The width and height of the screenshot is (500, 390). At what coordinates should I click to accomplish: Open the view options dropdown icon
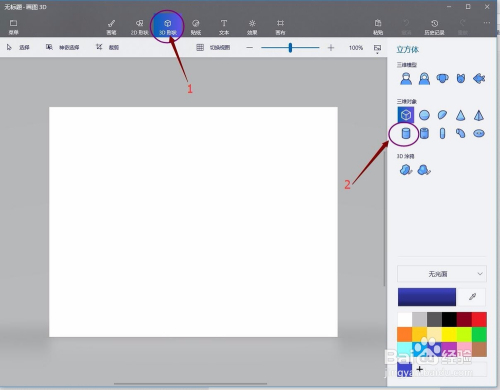pyautogui.click(x=377, y=49)
